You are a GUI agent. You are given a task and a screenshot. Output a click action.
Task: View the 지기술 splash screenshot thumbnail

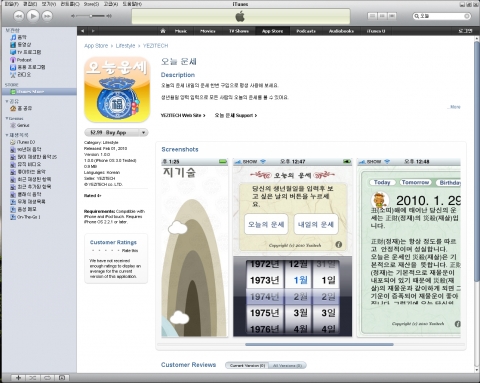(195, 248)
